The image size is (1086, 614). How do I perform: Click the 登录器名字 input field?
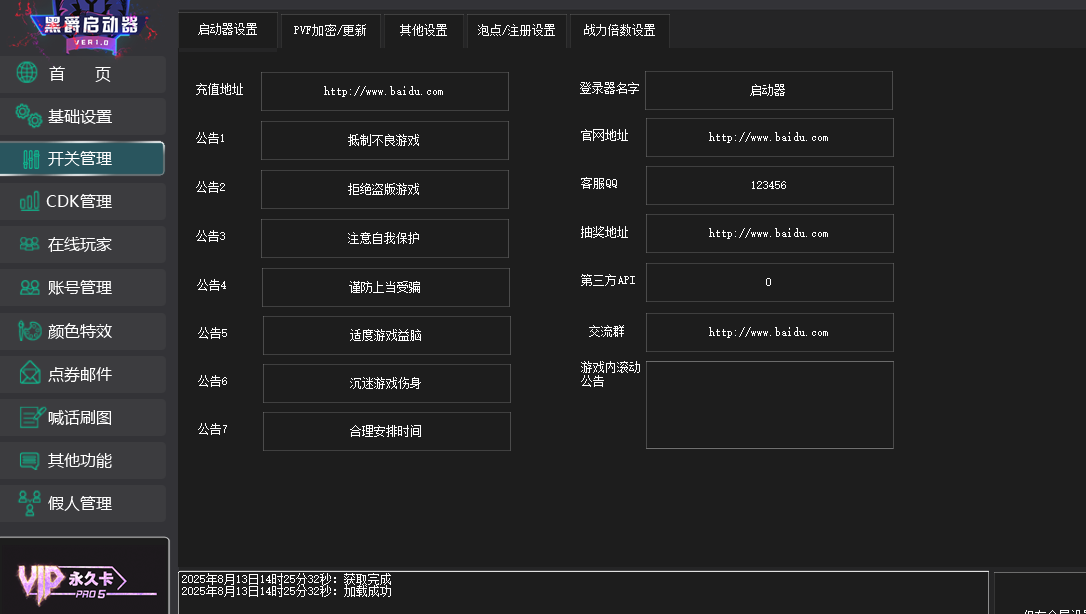point(768,90)
